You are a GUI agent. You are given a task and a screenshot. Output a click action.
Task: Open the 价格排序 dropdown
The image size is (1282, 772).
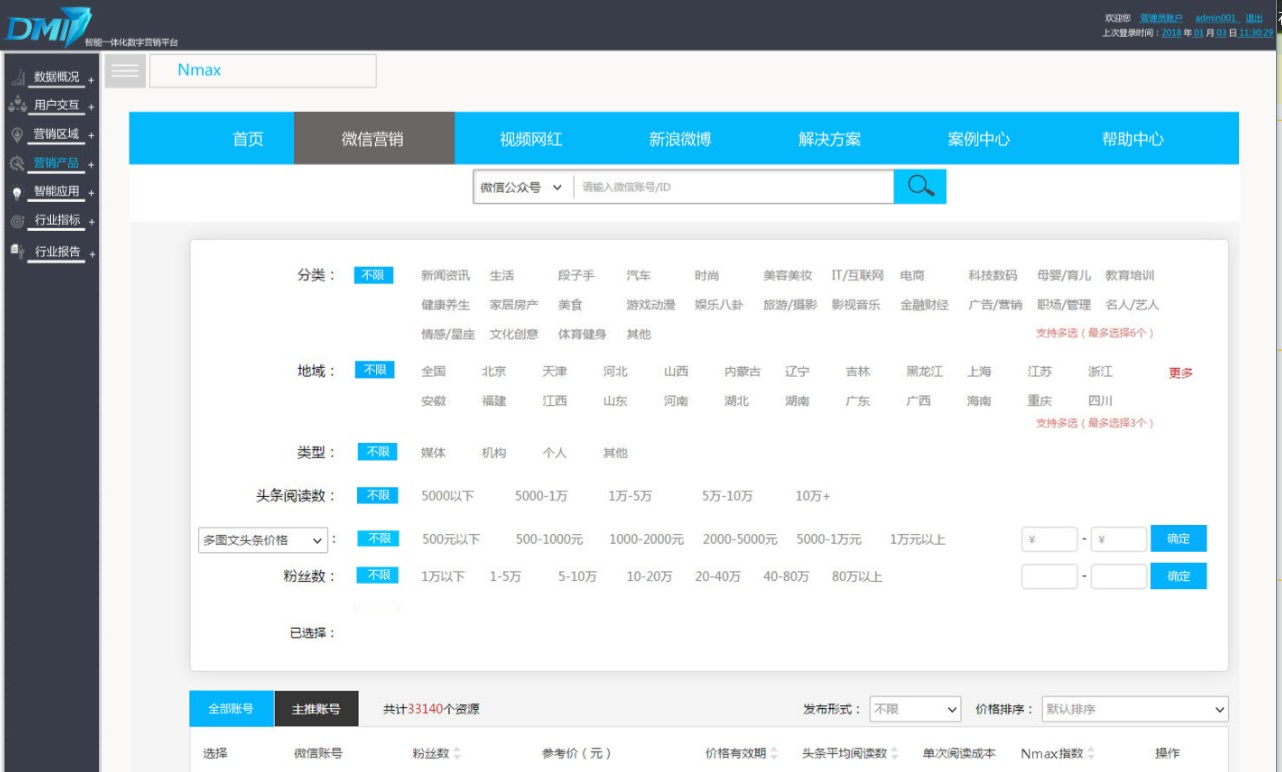[x=1135, y=709]
